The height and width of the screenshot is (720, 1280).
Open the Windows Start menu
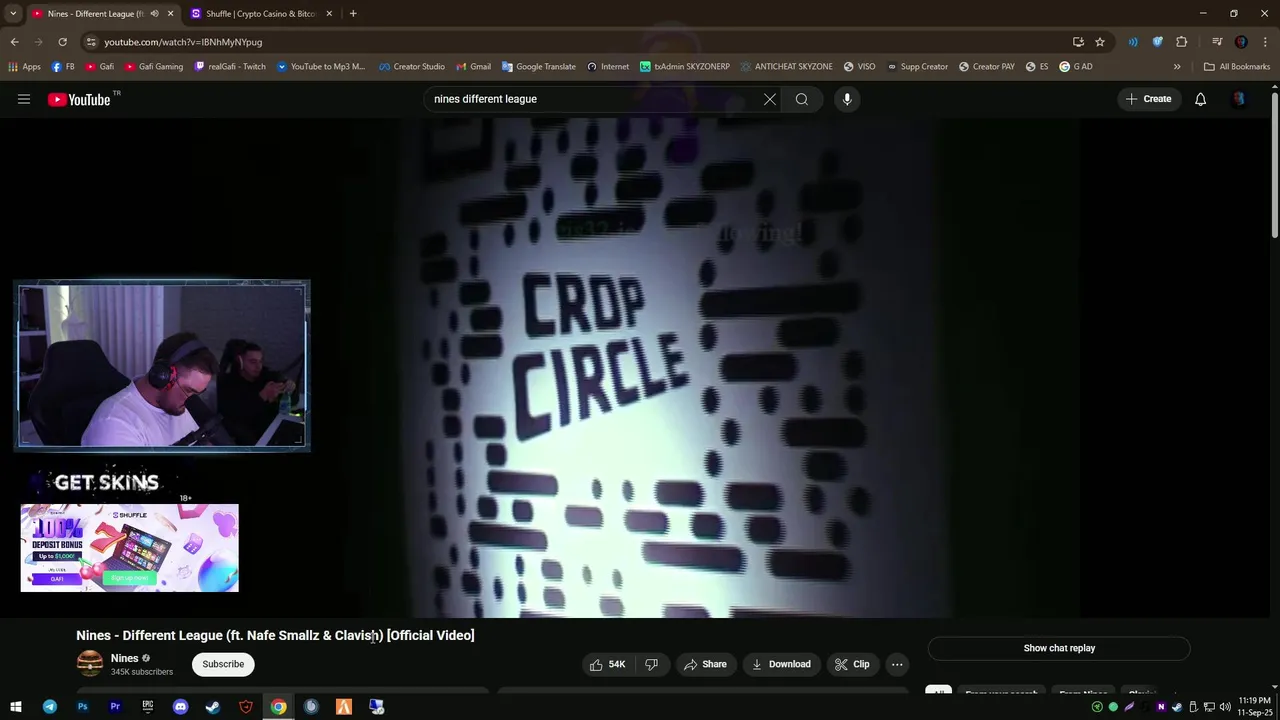(x=16, y=707)
